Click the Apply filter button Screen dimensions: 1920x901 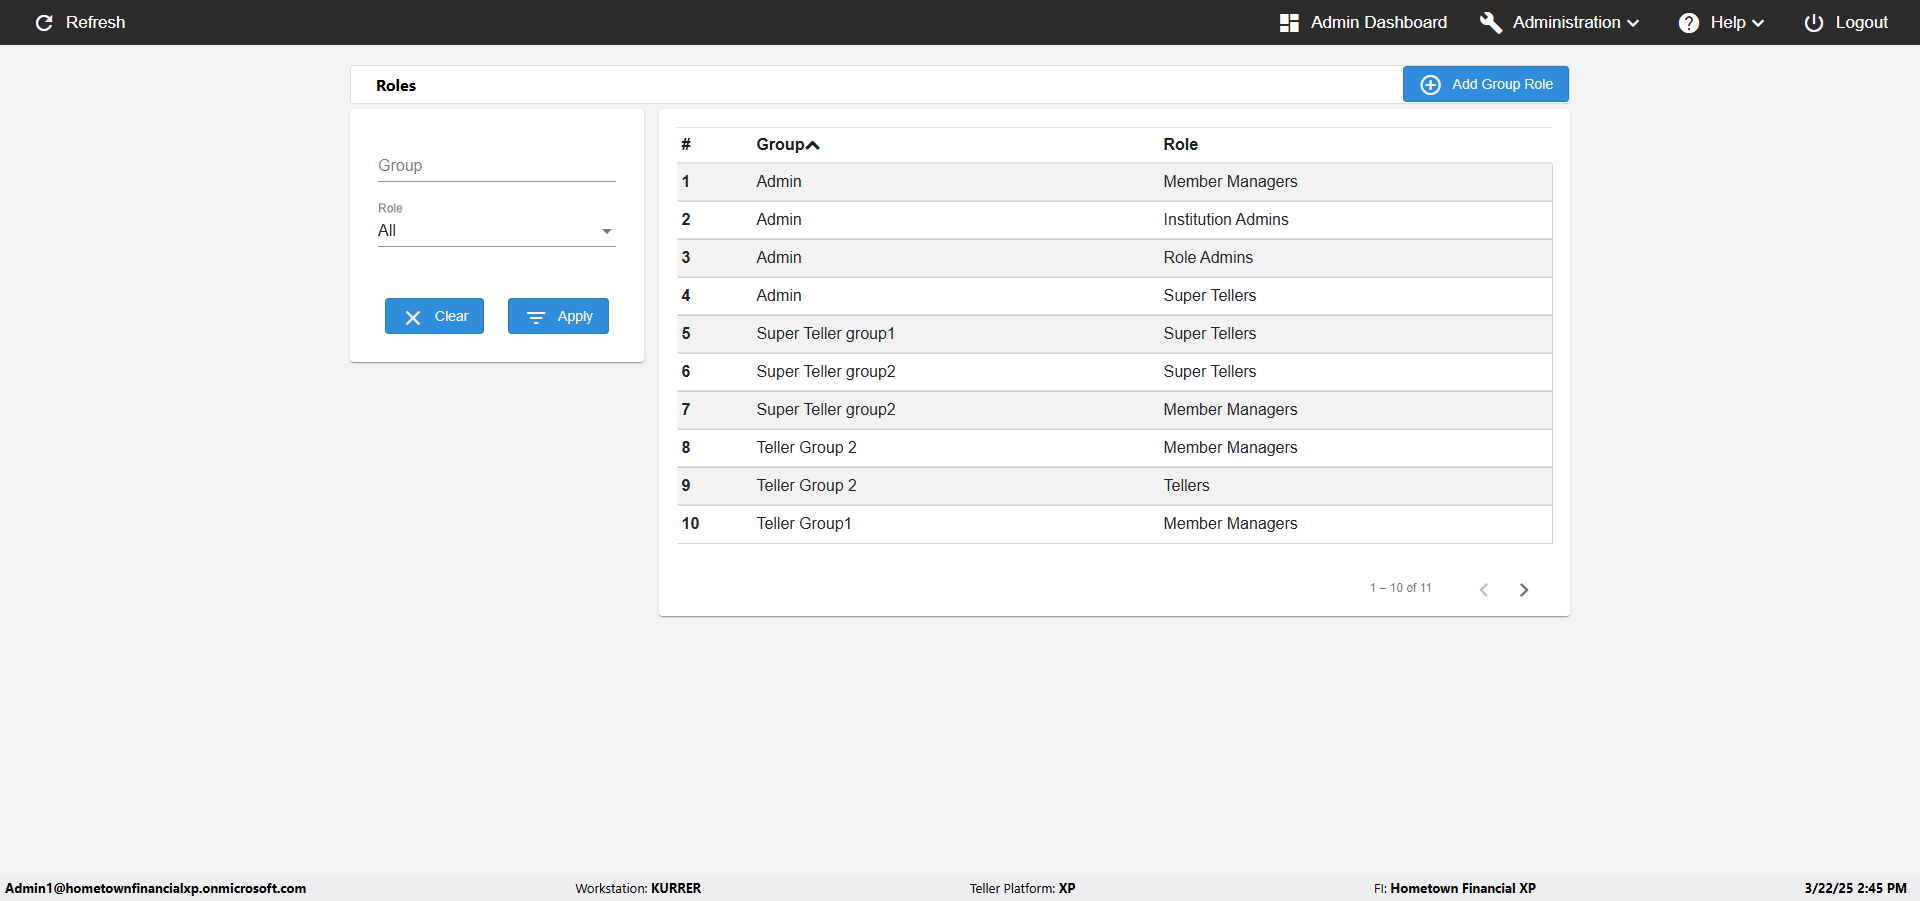[x=558, y=316]
